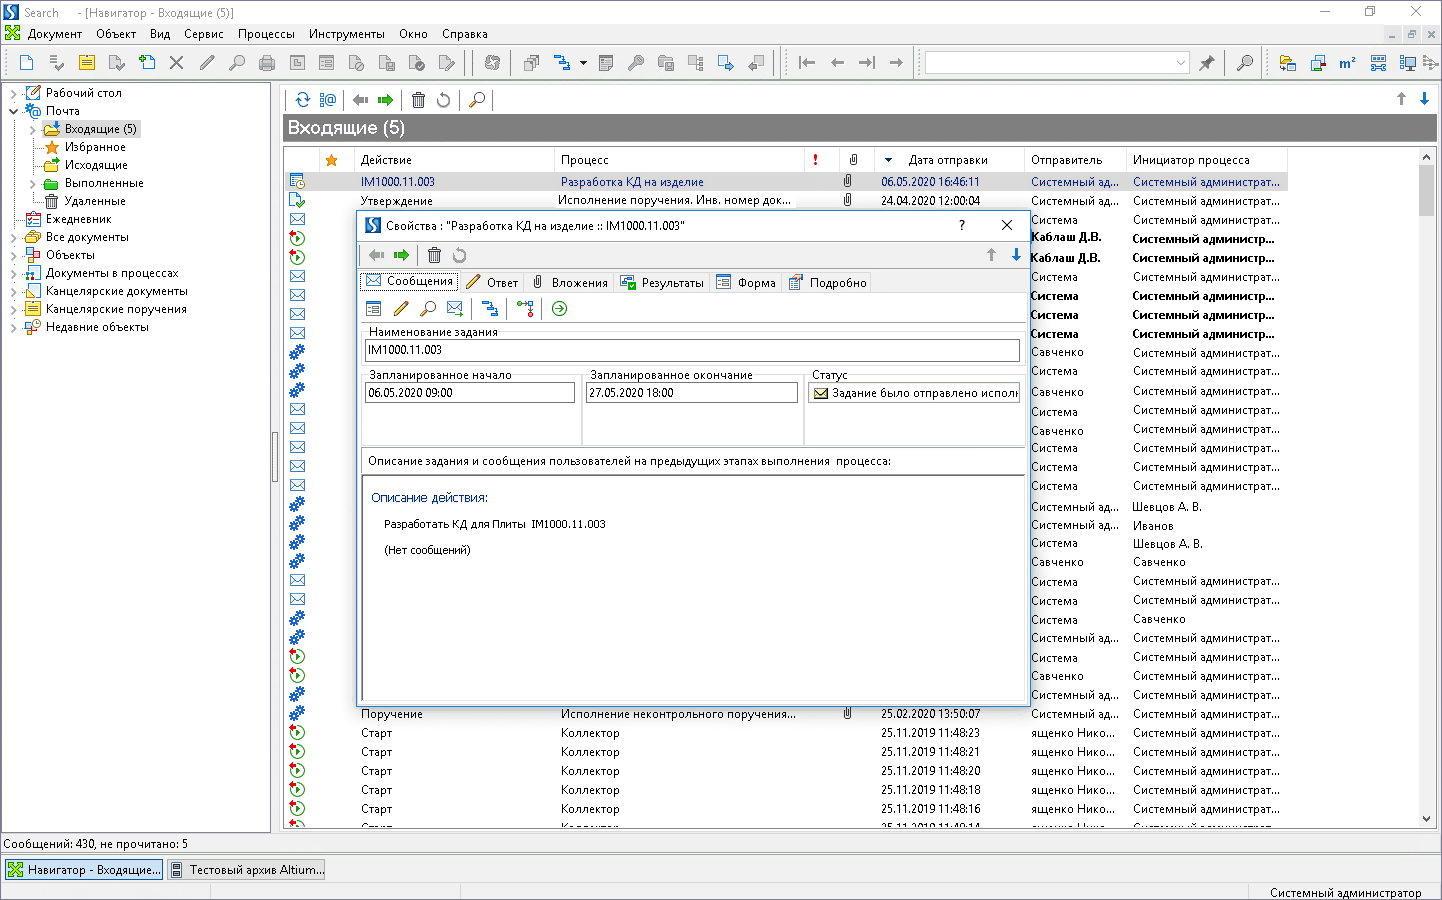Viewport: 1442px width, 900px height.
Task: Click the pencil edit icon in Сообщения toolbar
Action: pos(401,309)
